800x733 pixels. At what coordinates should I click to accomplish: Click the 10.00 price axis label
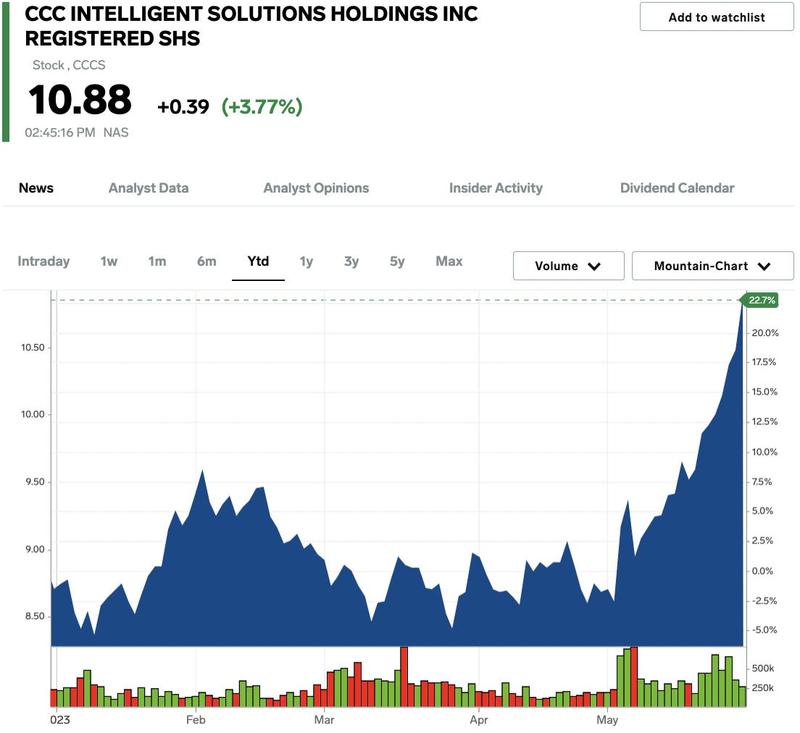pos(33,414)
